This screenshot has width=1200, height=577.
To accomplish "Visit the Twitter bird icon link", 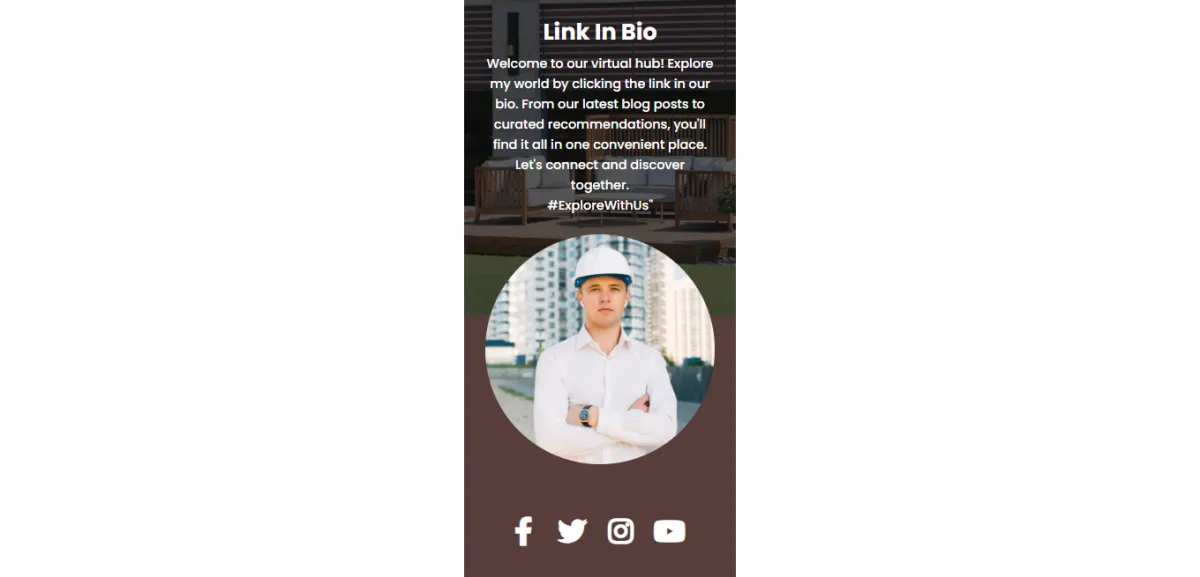I will click(572, 531).
